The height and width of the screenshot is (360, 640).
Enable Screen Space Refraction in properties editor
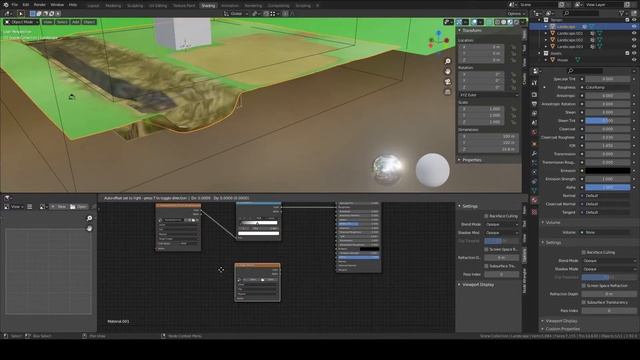[584, 286]
